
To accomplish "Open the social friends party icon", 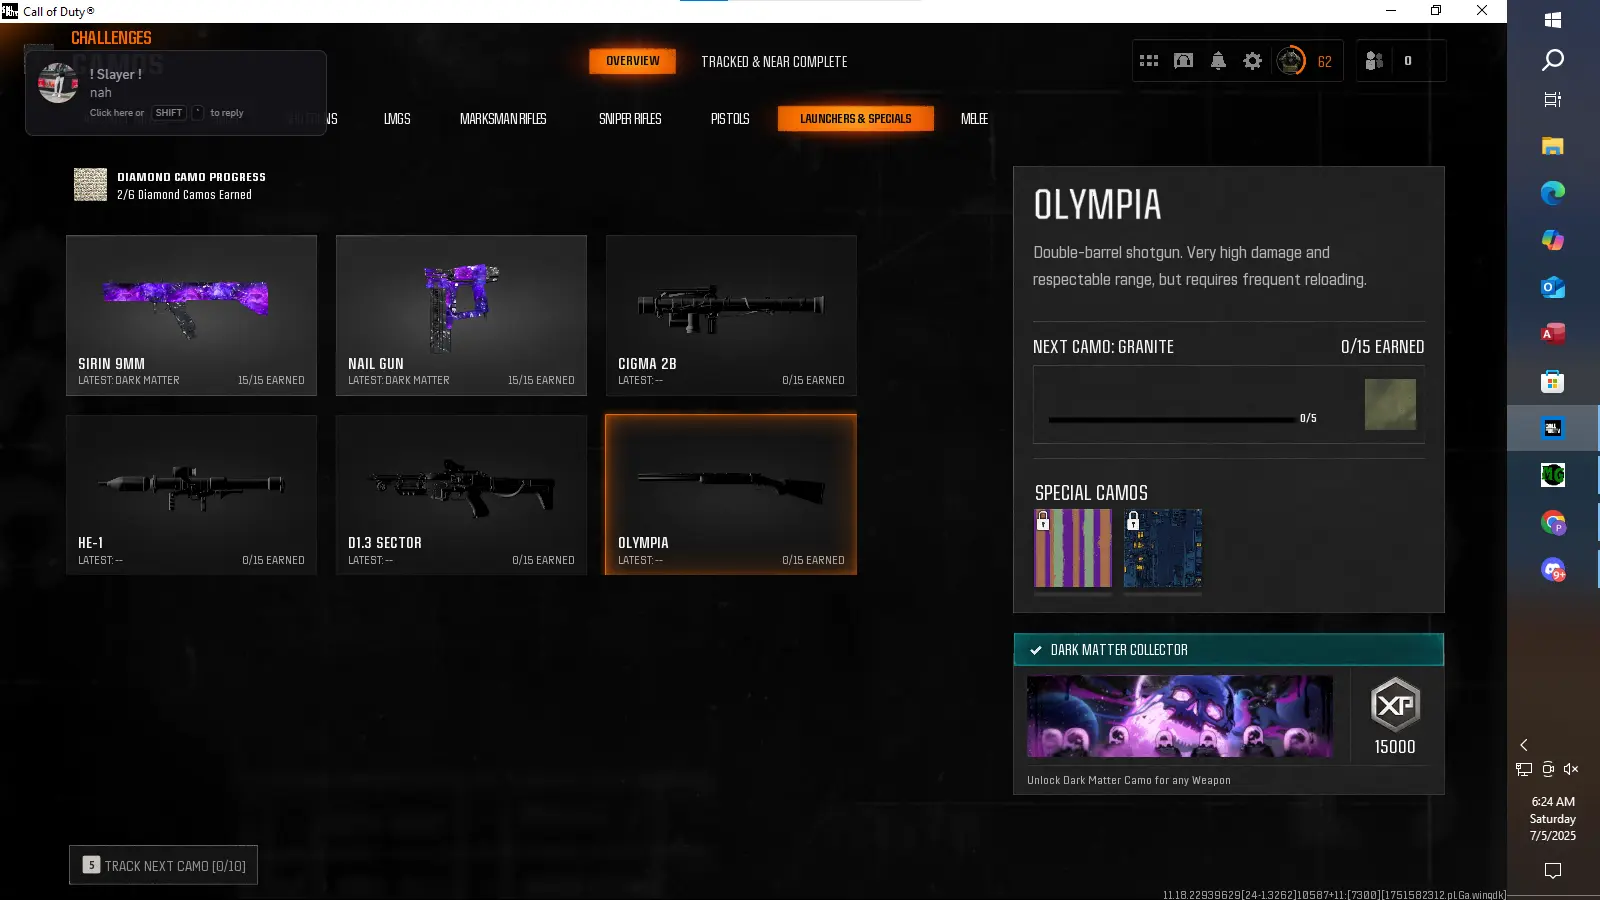I will click(x=1374, y=61).
